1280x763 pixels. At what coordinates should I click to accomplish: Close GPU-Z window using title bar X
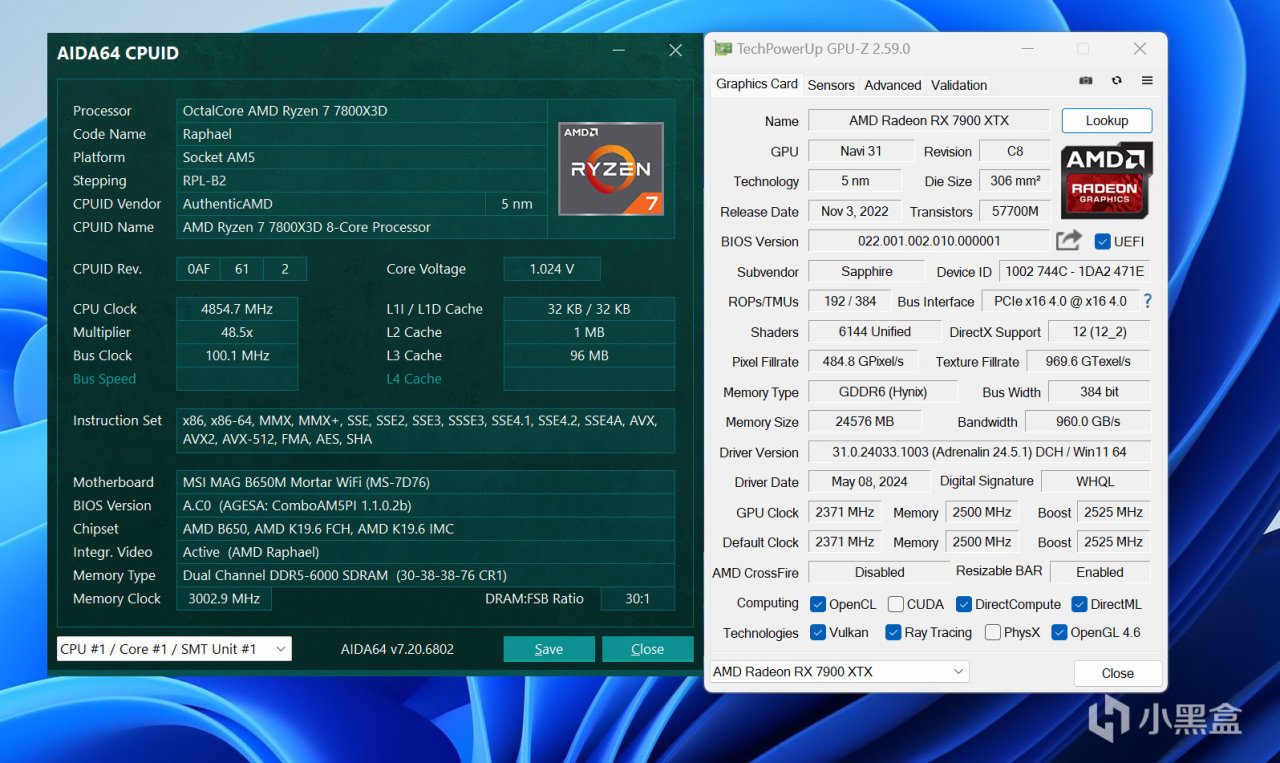[x=1140, y=49]
